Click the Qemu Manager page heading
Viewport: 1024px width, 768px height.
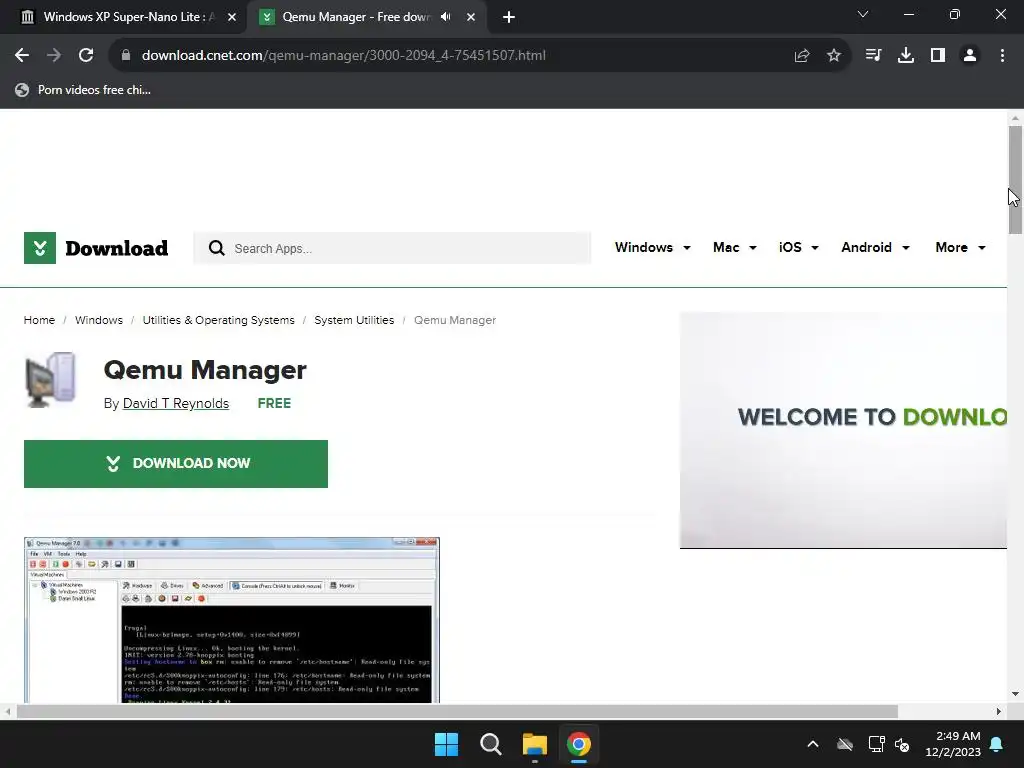[x=205, y=370]
